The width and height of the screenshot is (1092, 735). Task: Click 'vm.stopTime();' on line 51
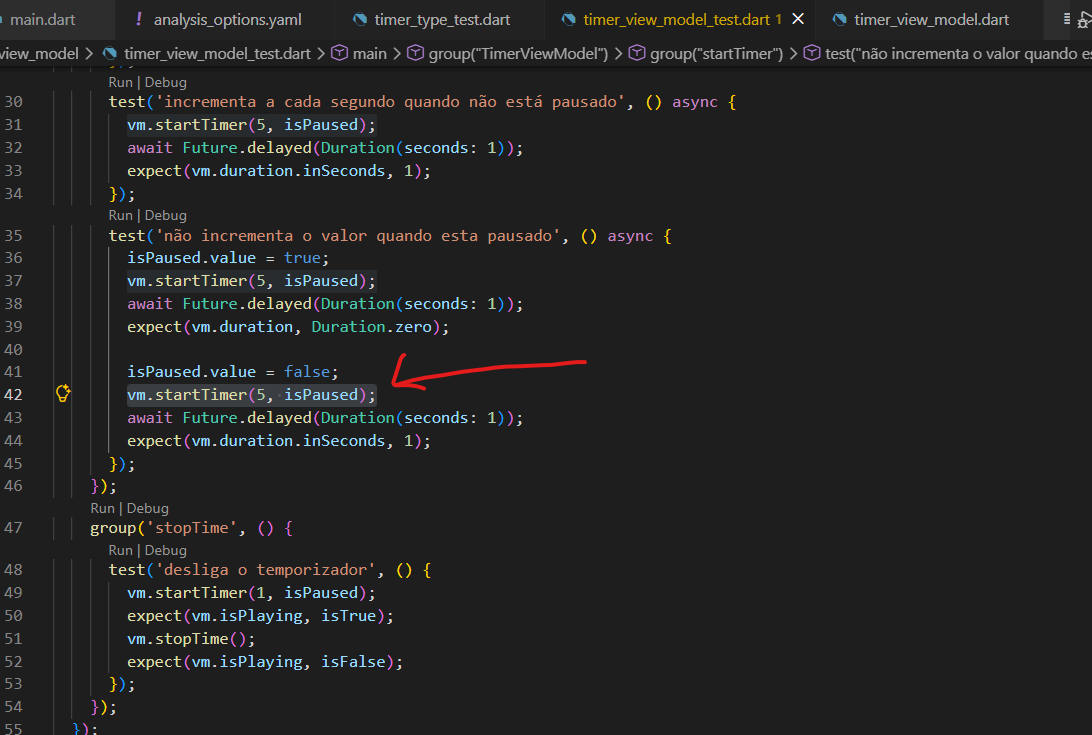192,639
